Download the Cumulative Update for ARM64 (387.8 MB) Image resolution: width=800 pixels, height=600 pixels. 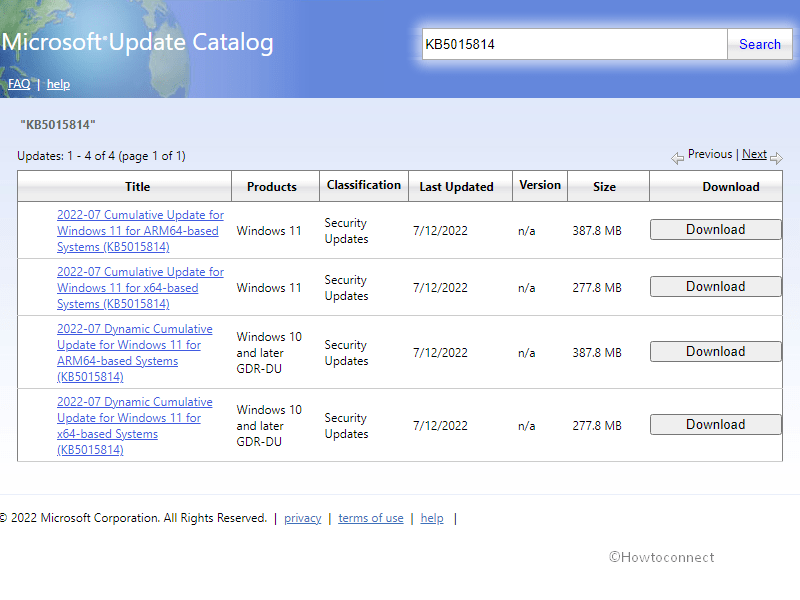715,230
